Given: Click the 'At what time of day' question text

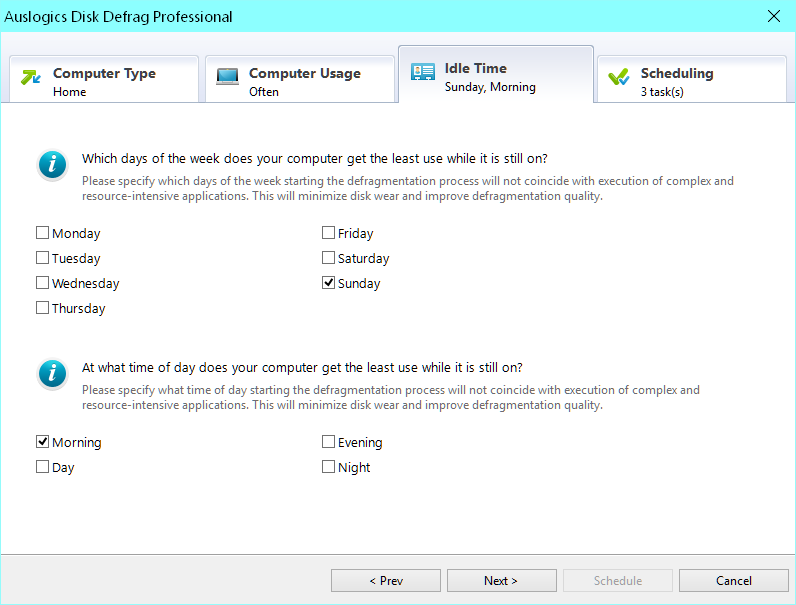Looking at the screenshot, I should [x=302, y=368].
